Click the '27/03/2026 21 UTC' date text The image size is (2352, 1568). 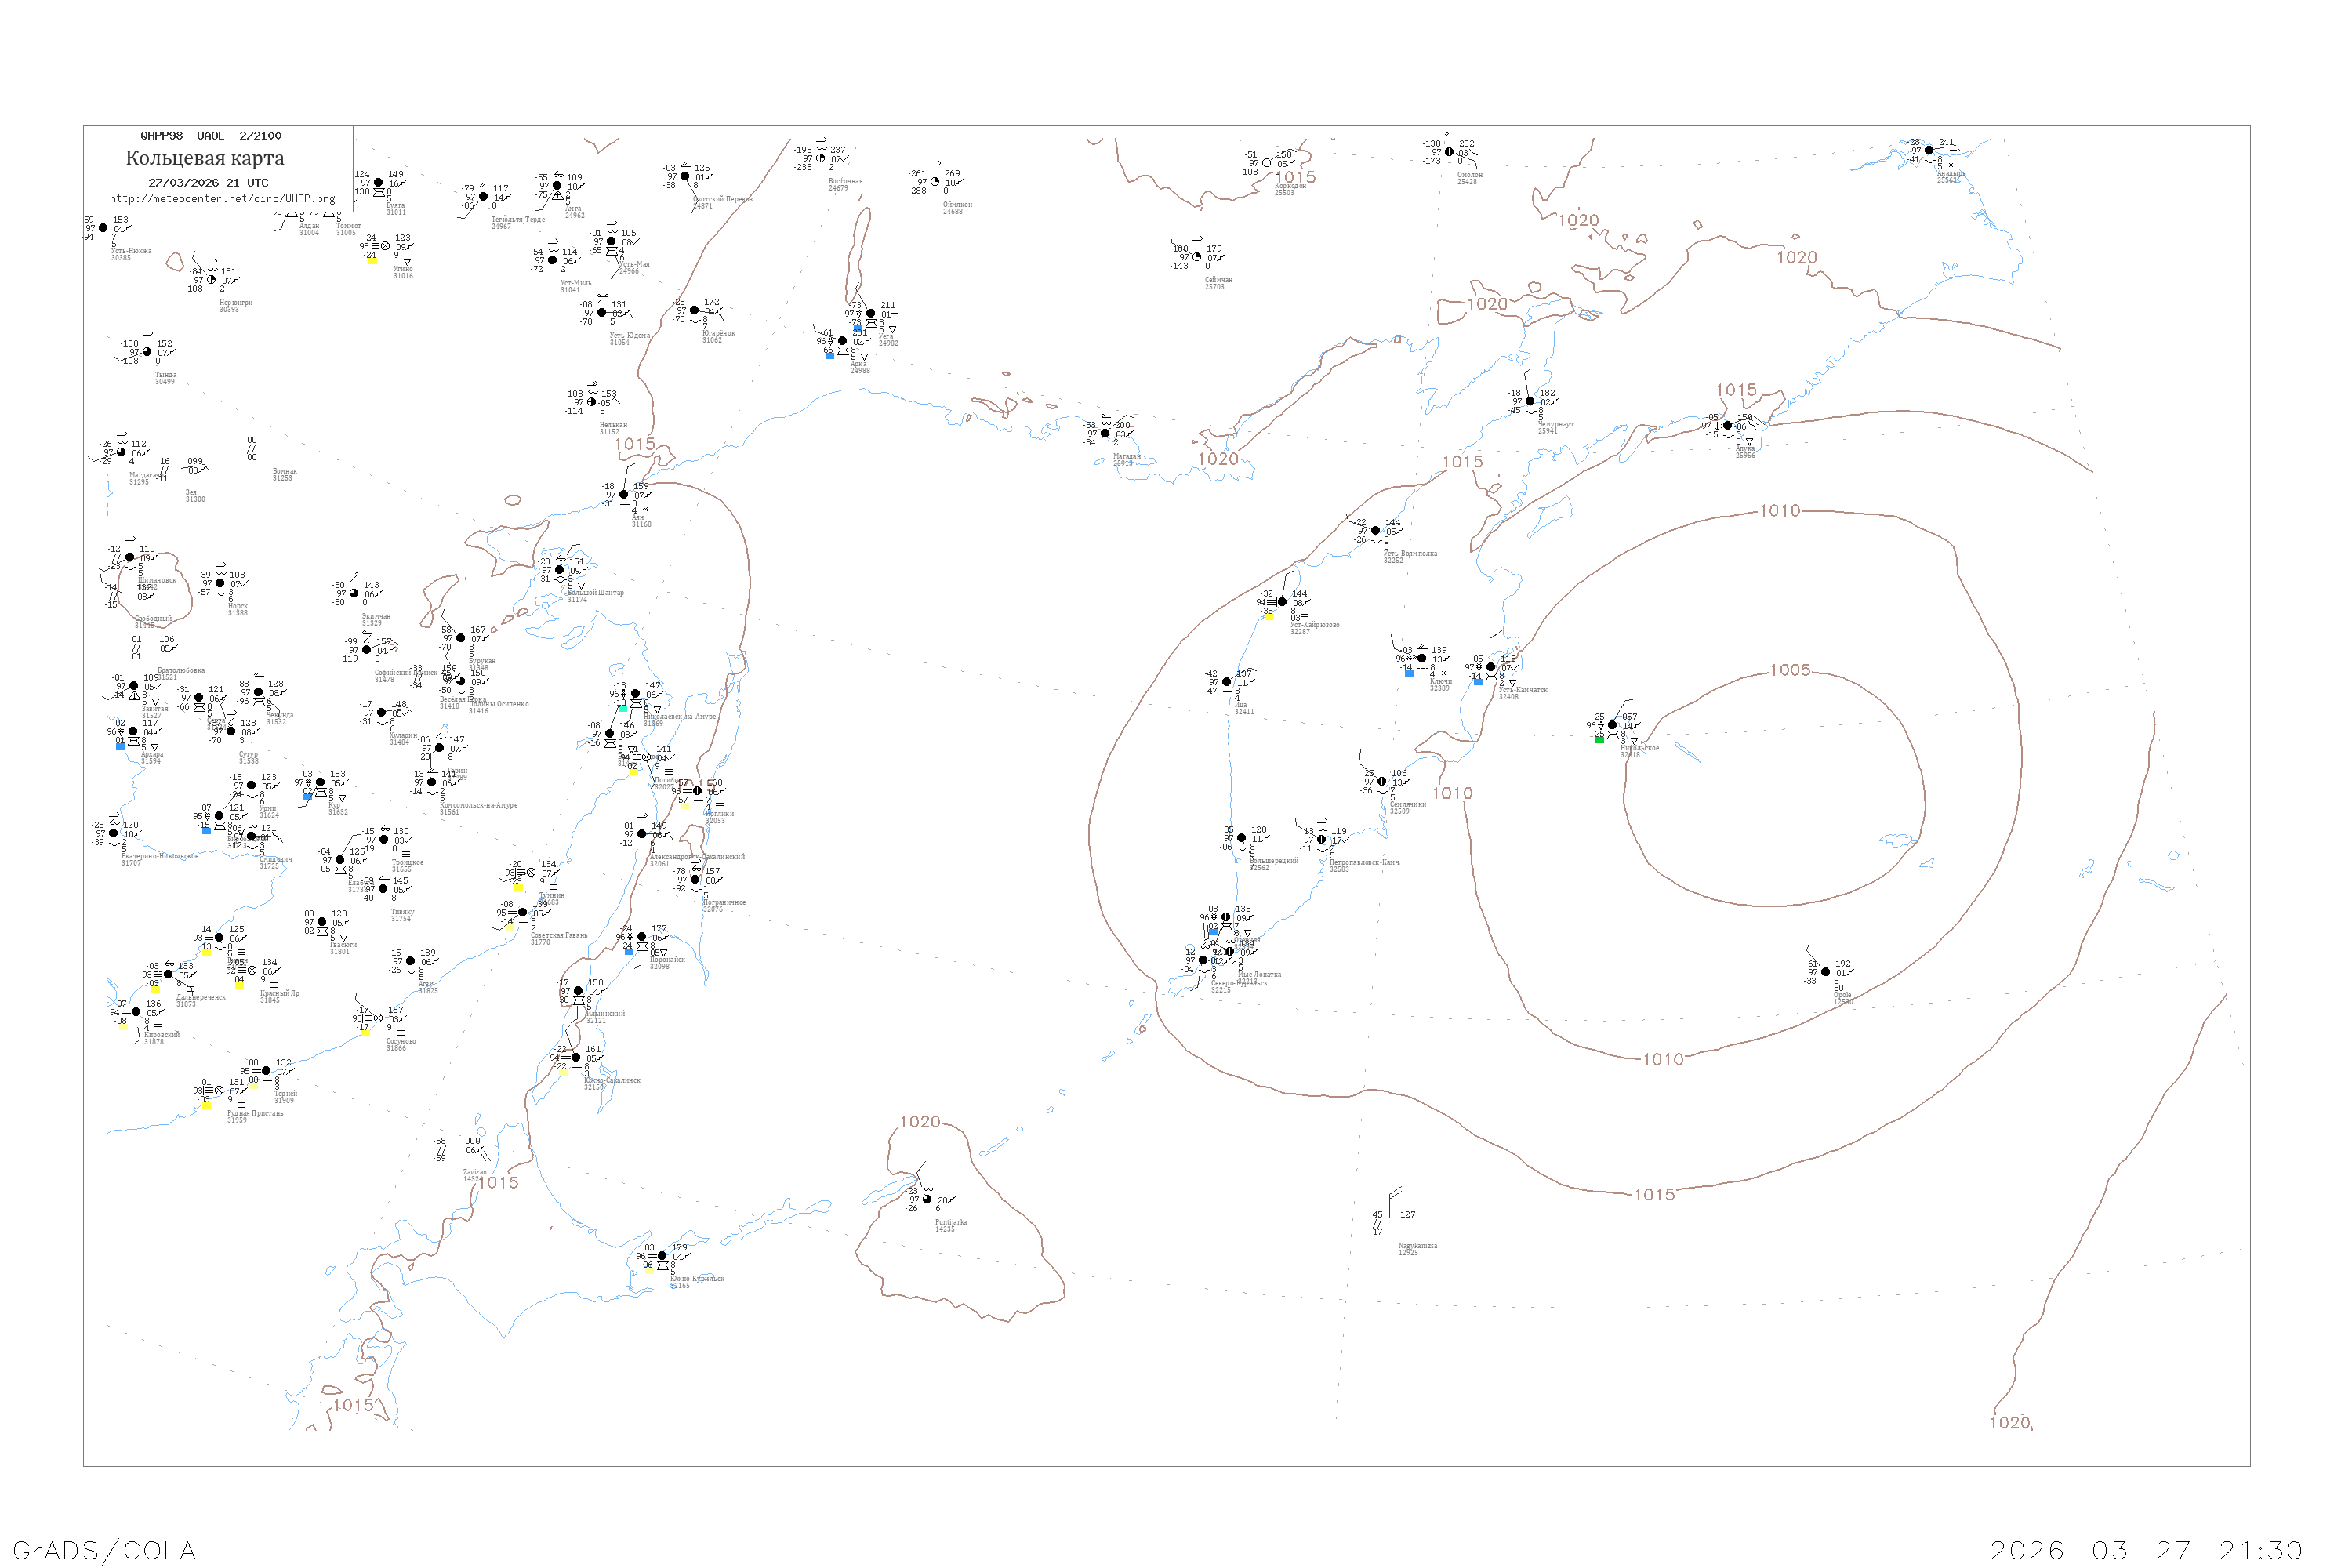coord(208,183)
